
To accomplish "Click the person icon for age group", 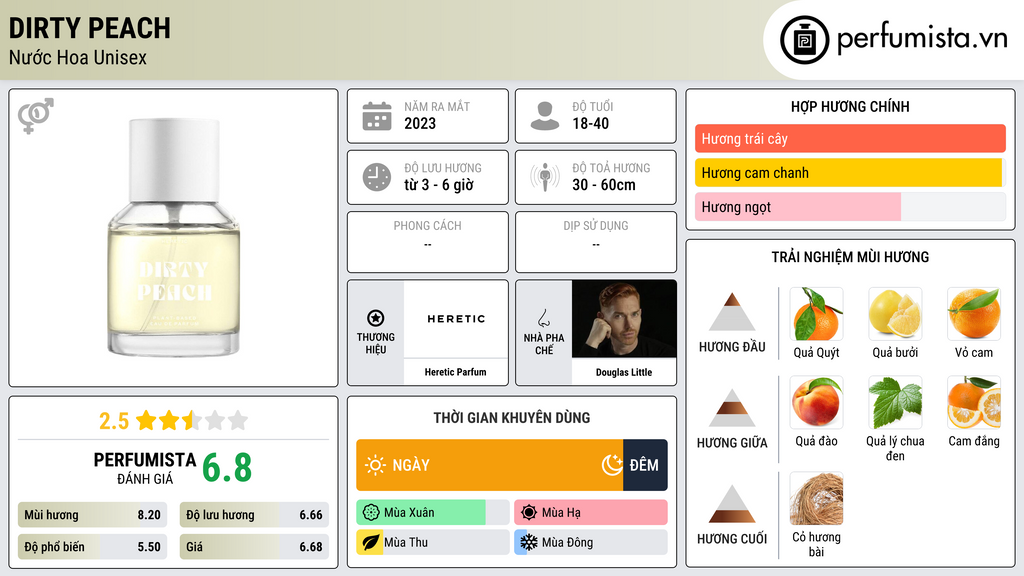I will (x=545, y=116).
